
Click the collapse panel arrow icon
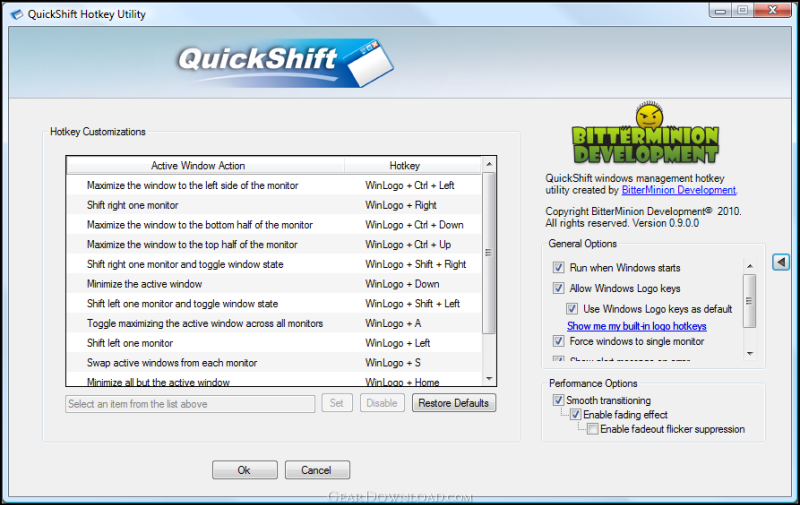781,262
